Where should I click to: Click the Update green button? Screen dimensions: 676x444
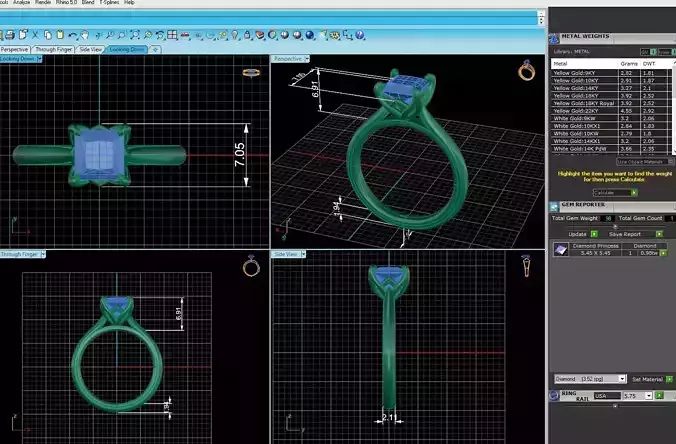pyautogui.click(x=594, y=234)
